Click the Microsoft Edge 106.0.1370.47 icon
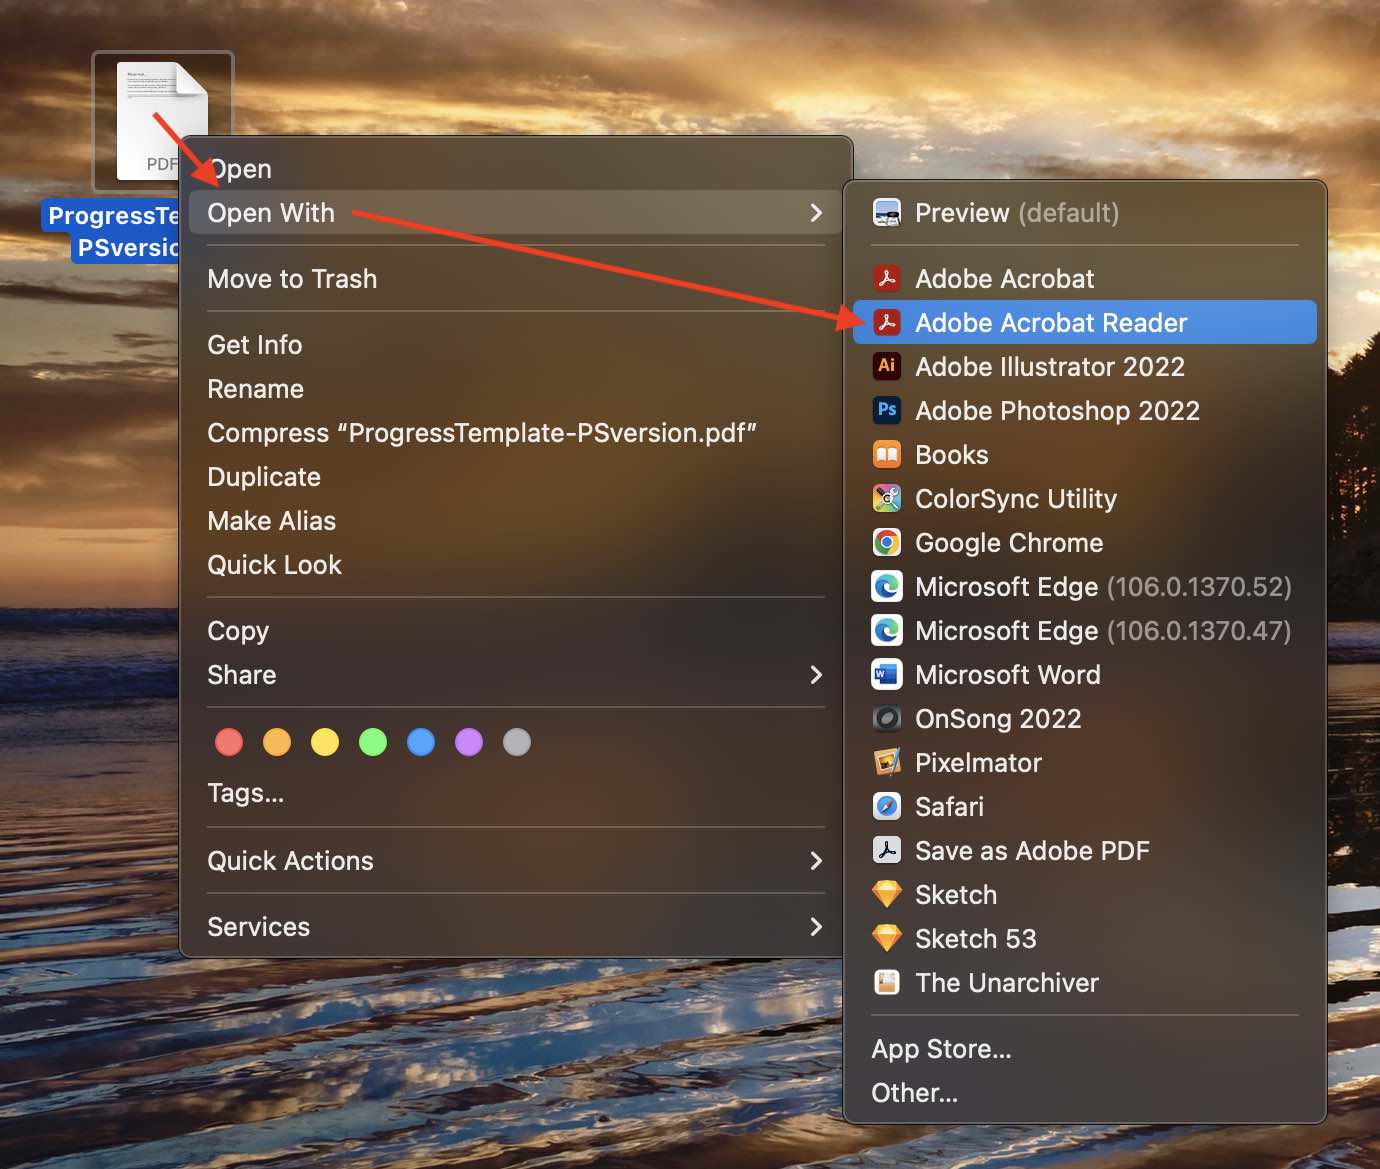This screenshot has width=1380, height=1169. tap(886, 631)
